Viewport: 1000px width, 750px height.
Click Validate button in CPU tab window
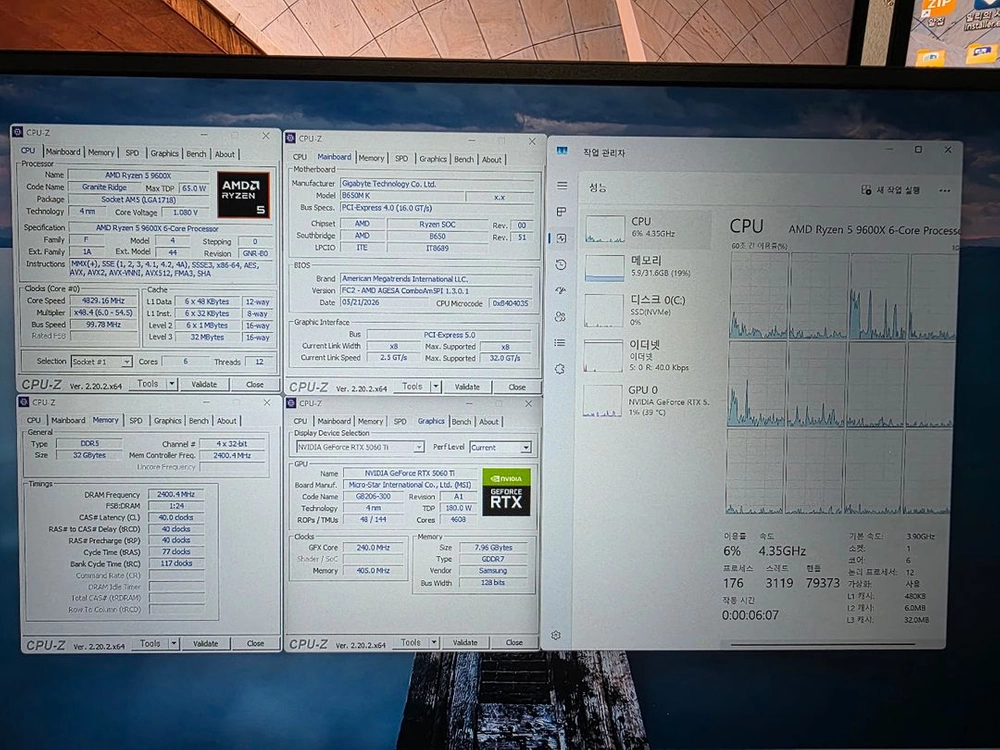pos(204,385)
